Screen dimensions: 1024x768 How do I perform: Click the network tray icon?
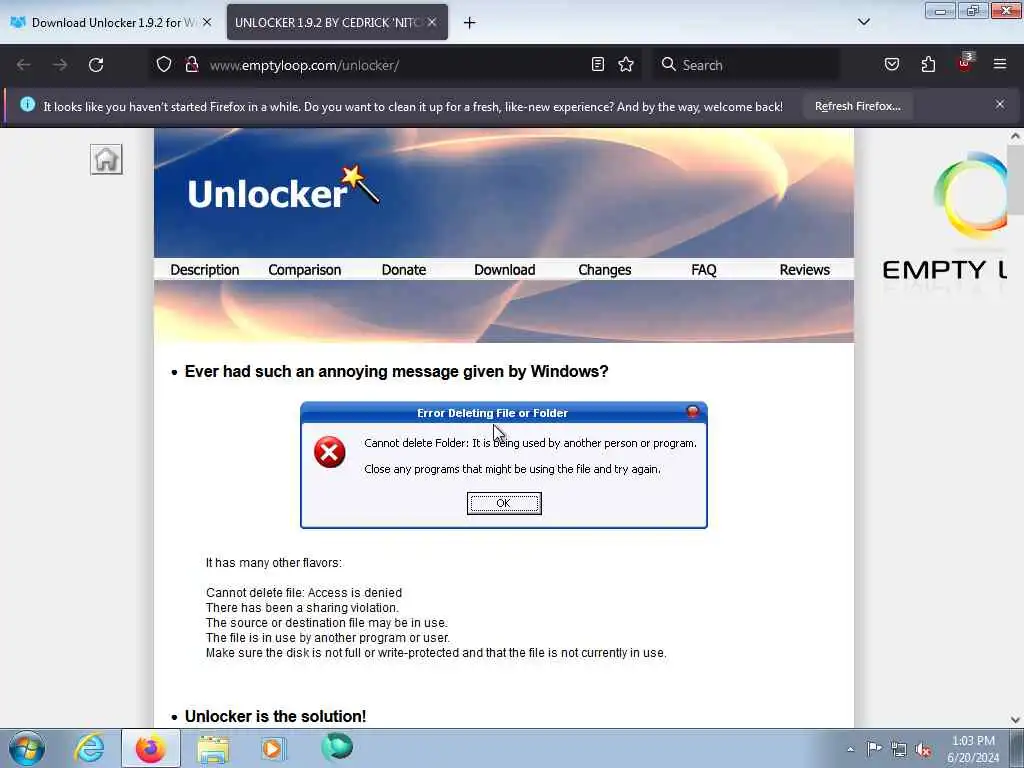coord(899,749)
